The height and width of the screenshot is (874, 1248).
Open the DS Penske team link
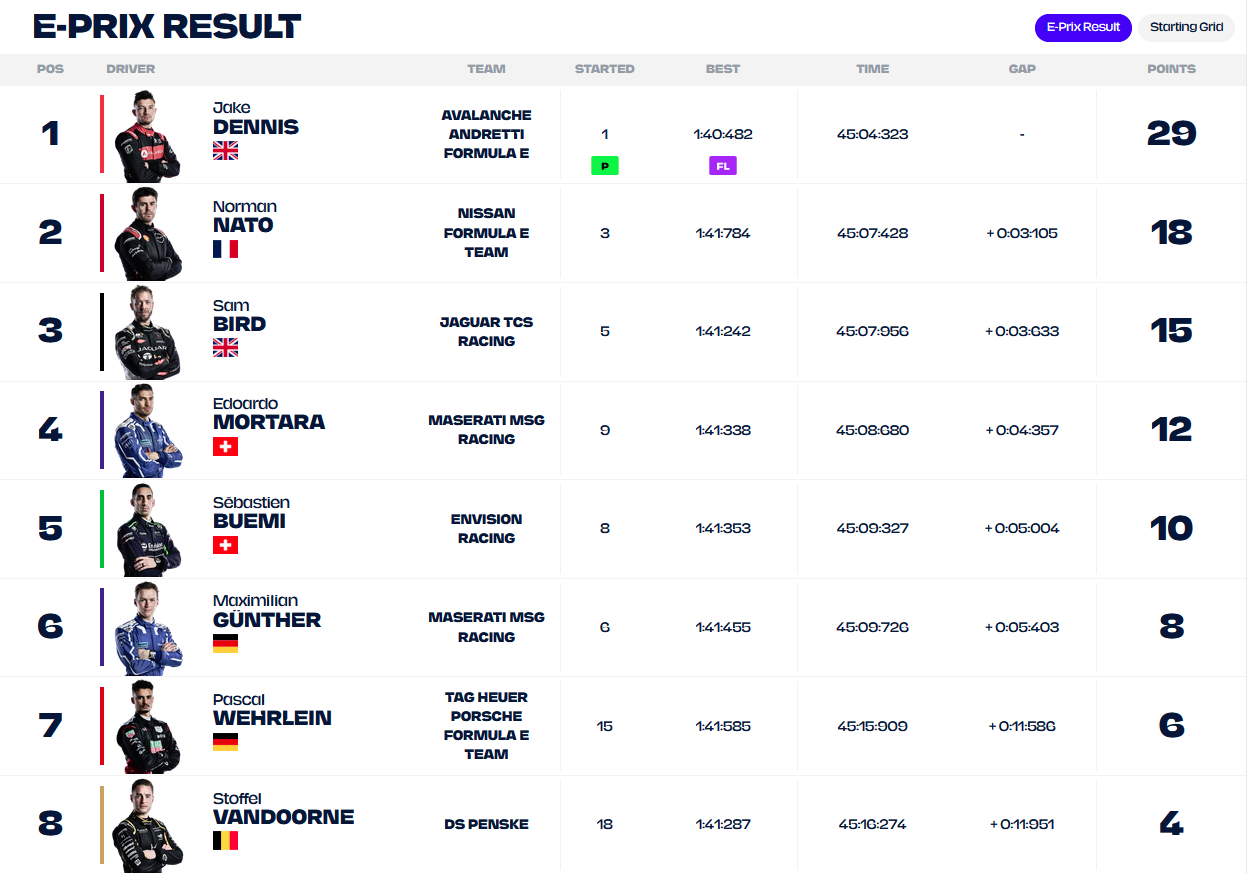[x=486, y=824]
